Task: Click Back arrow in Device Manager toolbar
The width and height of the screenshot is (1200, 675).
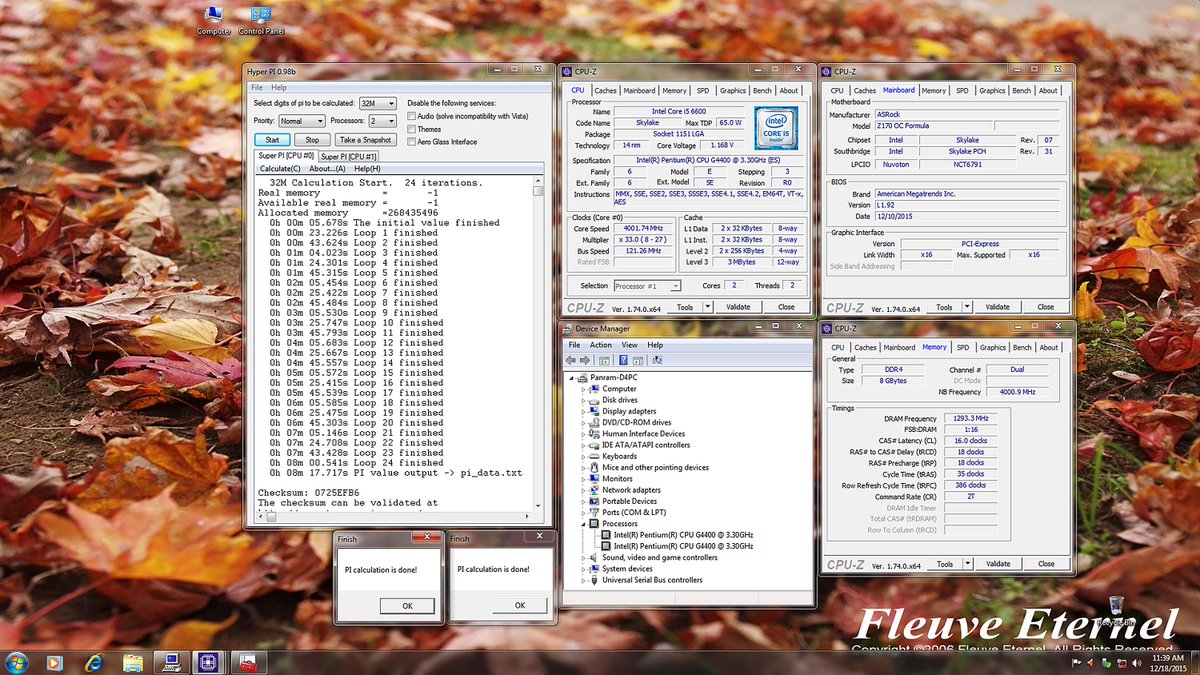Action: coord(571,360)
